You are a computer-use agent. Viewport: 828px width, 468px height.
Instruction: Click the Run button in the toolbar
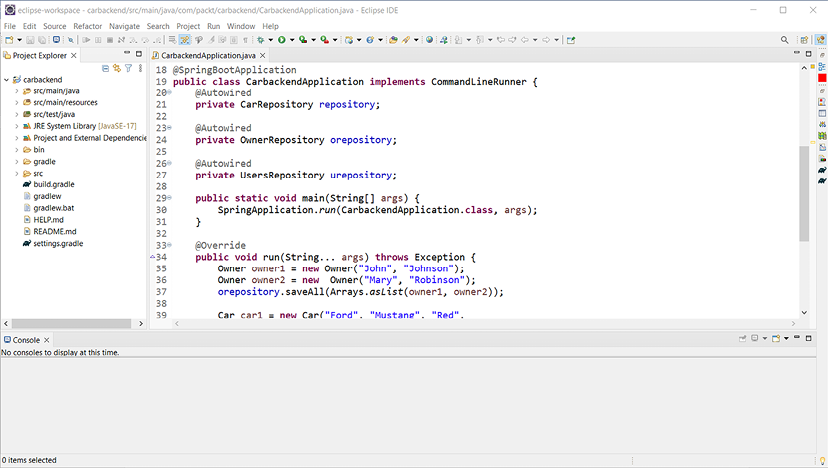coord(280,40)
